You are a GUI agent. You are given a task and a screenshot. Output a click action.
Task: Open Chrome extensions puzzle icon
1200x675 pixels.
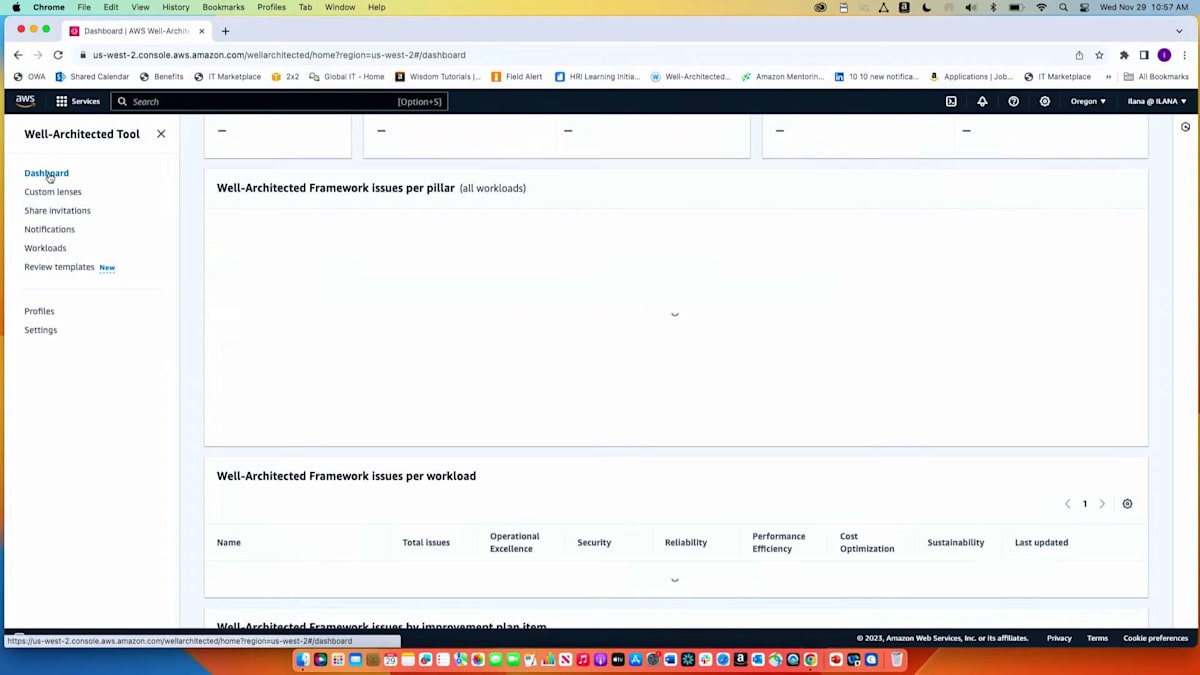coord(1124,55)
